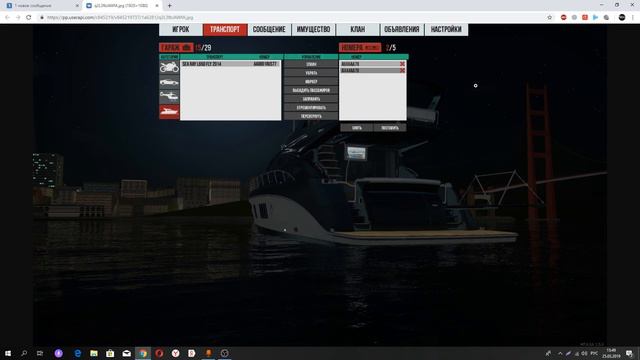
Task: Click the red adblock extension icon
Action: tap(564, 18)
